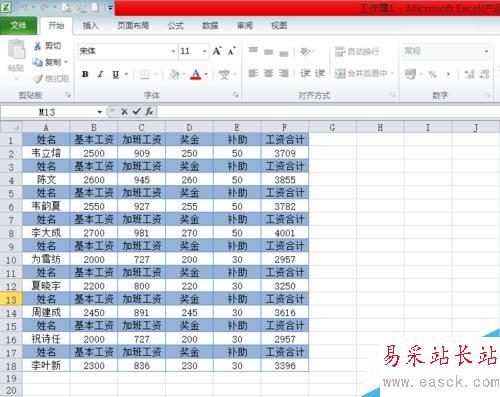This screenshot has width=500, height=397.
Task: Click the decrease indent icon
Action: [305, 73]
